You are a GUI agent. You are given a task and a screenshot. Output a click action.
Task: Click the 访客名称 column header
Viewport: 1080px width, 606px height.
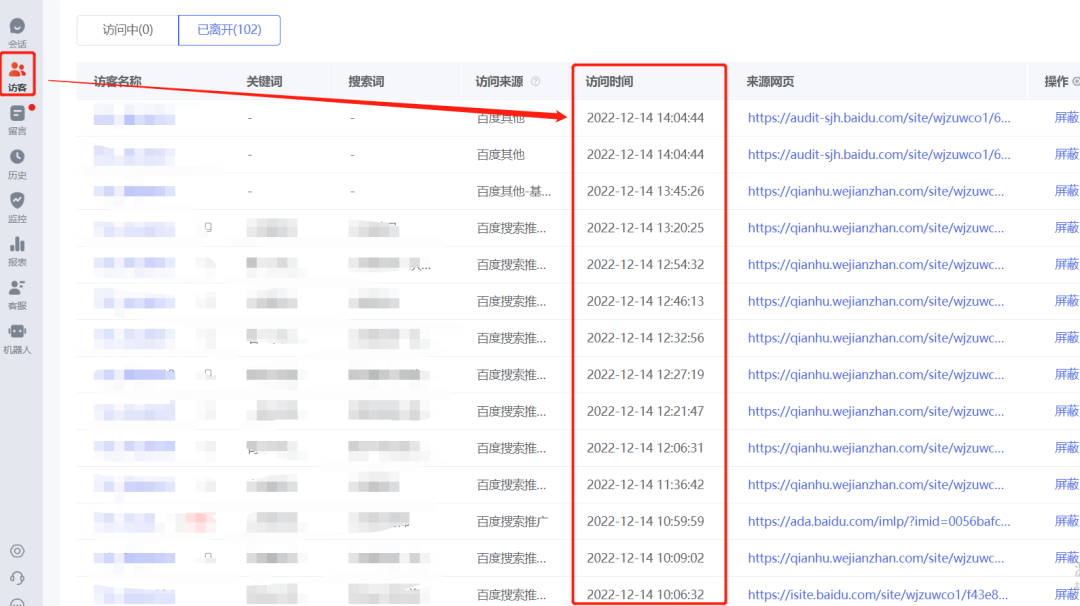(x=118, y=81)
